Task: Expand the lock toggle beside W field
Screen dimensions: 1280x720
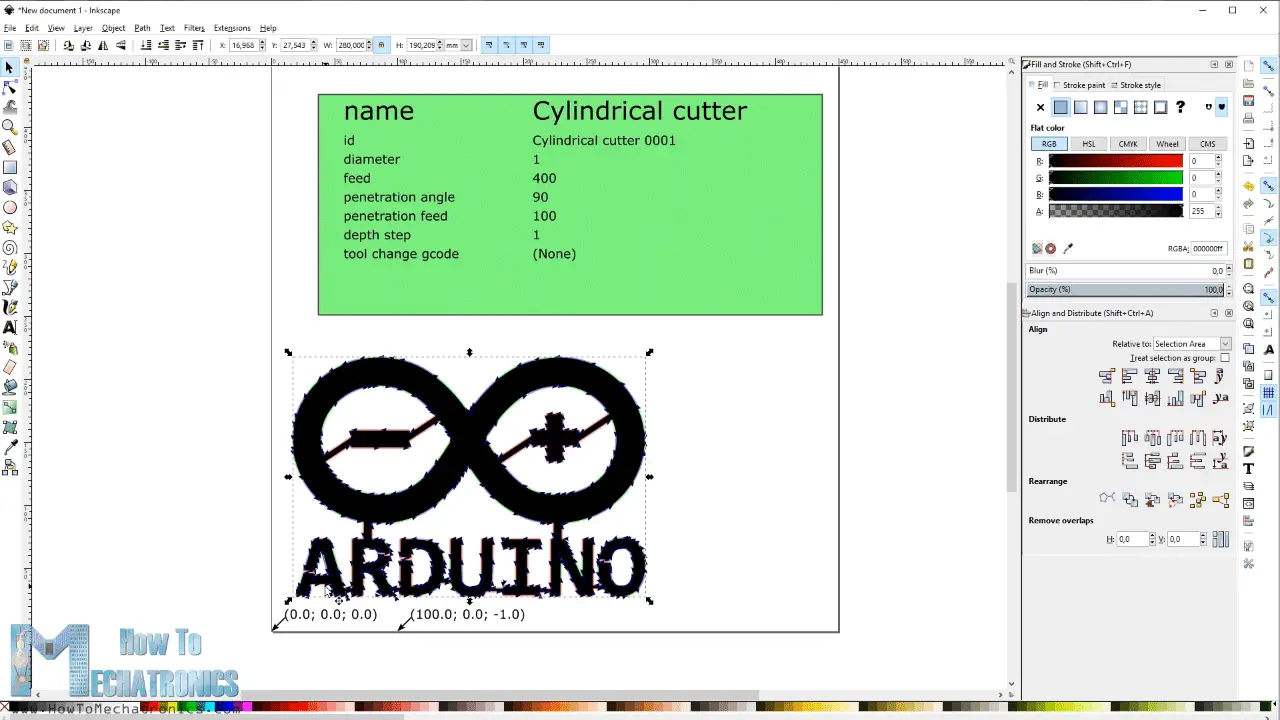Action: click(381, 44)
